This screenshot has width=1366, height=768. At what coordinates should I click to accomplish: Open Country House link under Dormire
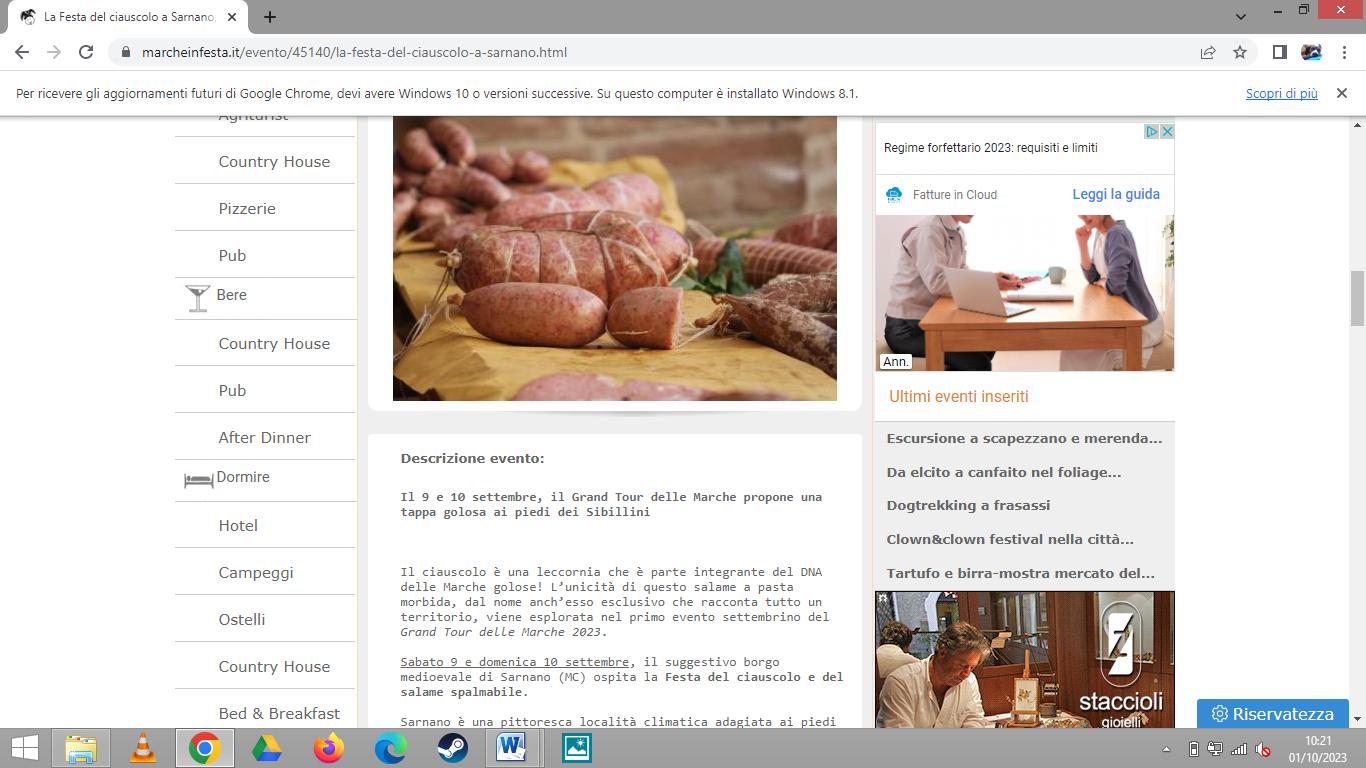[274, 667]
